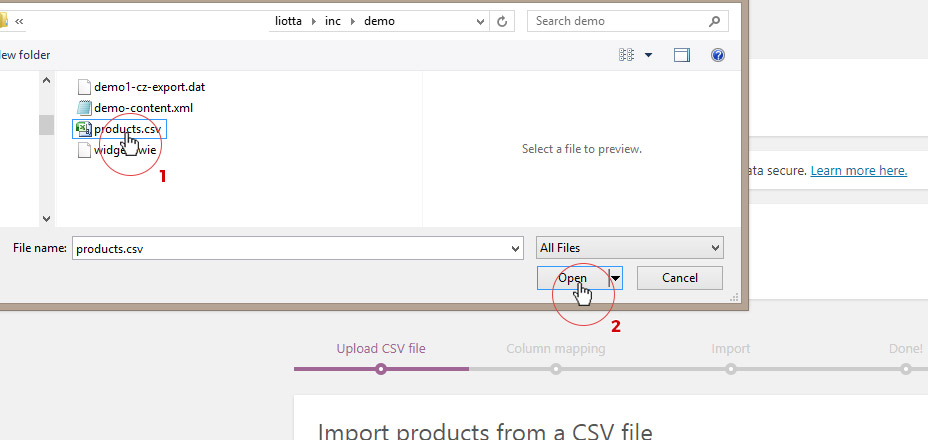Expand the File name dropdown arrow
Screen dimensions: 928x440
click(x=515, y=248)
